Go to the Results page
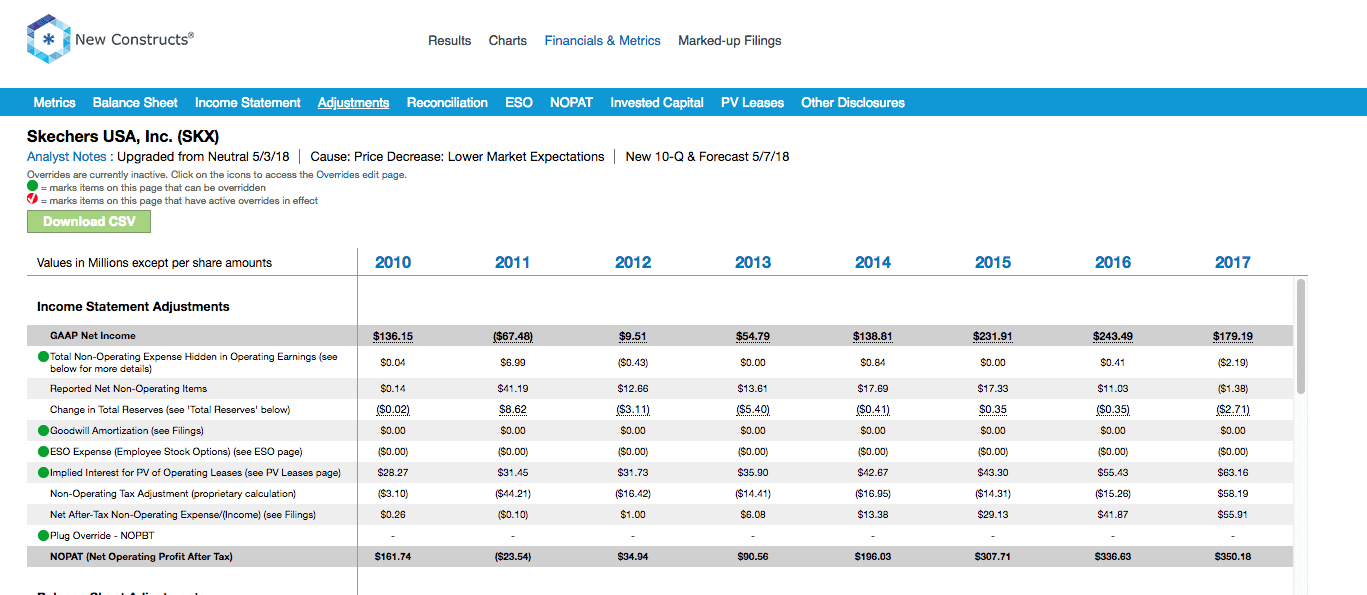 (x=450, y=41)
